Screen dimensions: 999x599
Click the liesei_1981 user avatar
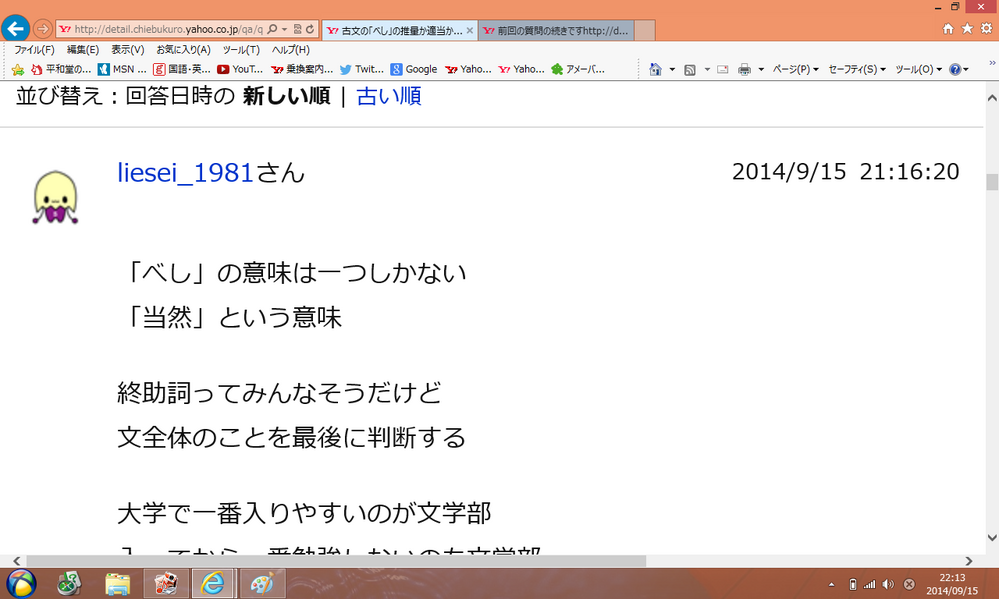55,197
